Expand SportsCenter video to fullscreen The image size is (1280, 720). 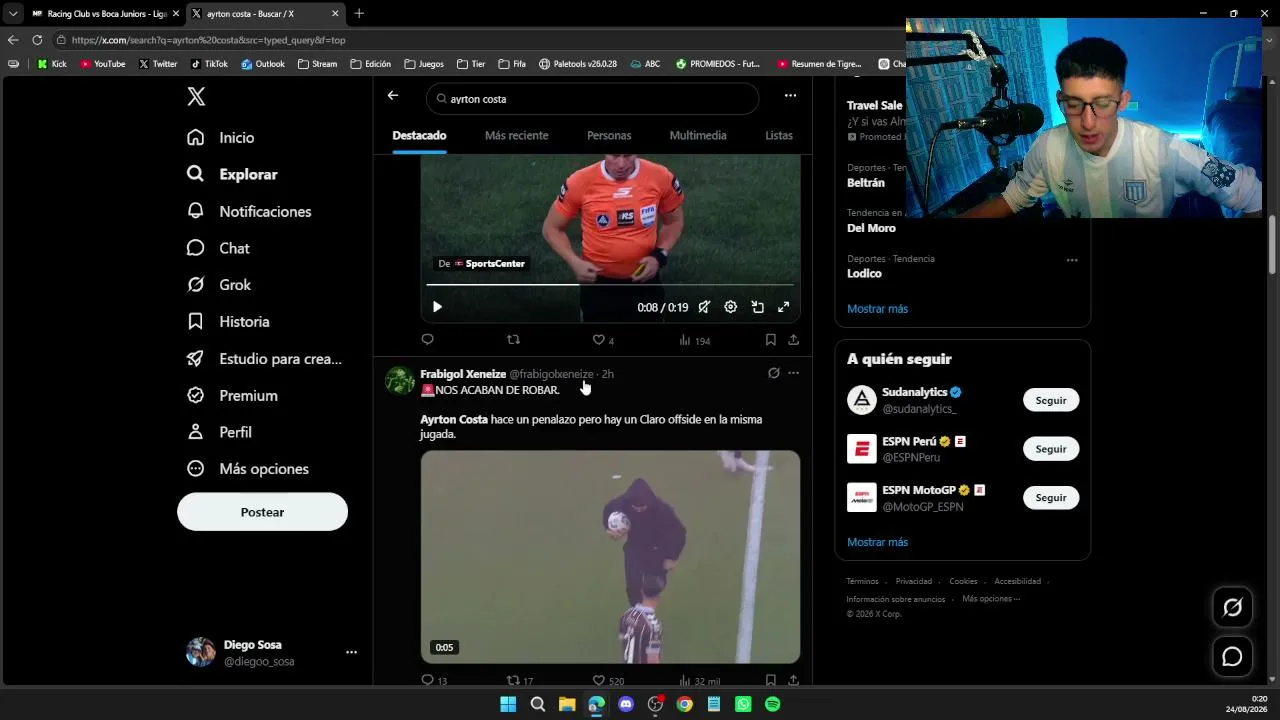784,307
